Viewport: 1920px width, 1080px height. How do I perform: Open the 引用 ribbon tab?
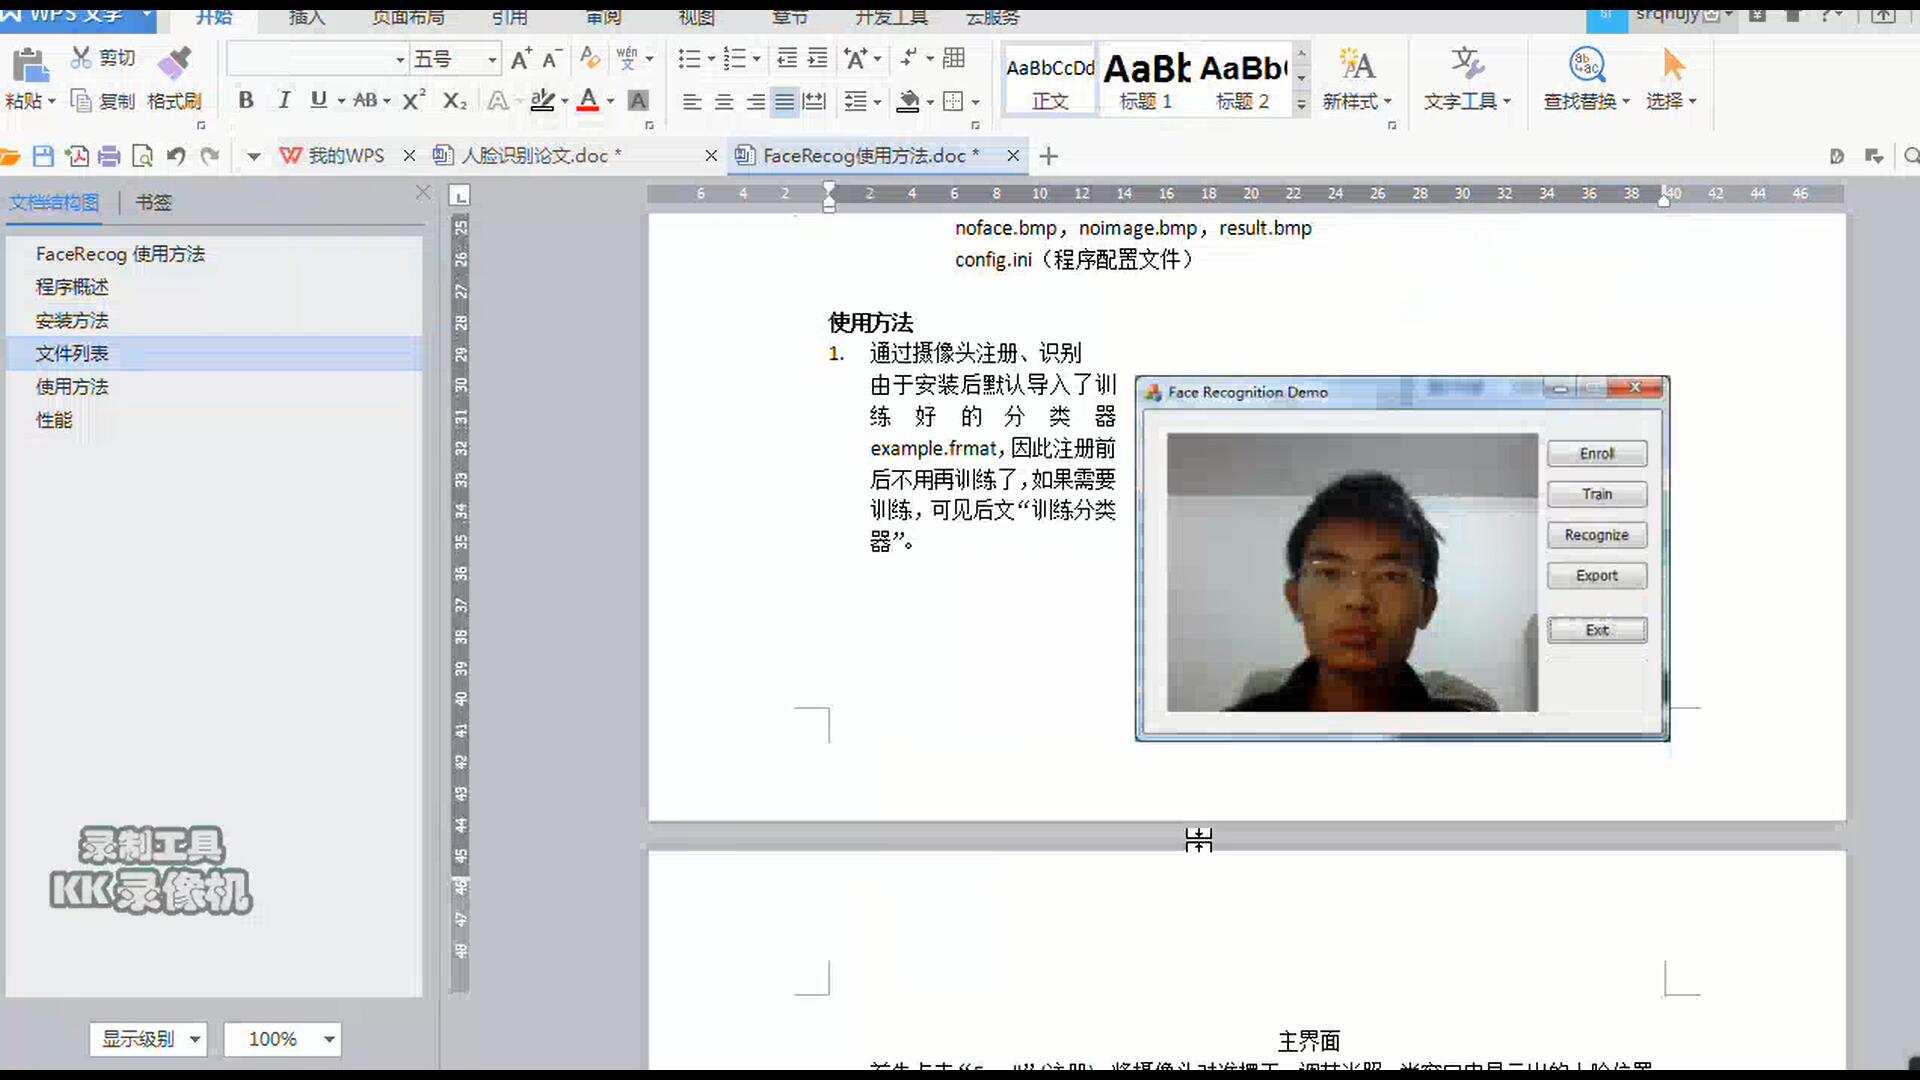pos(509,16)
